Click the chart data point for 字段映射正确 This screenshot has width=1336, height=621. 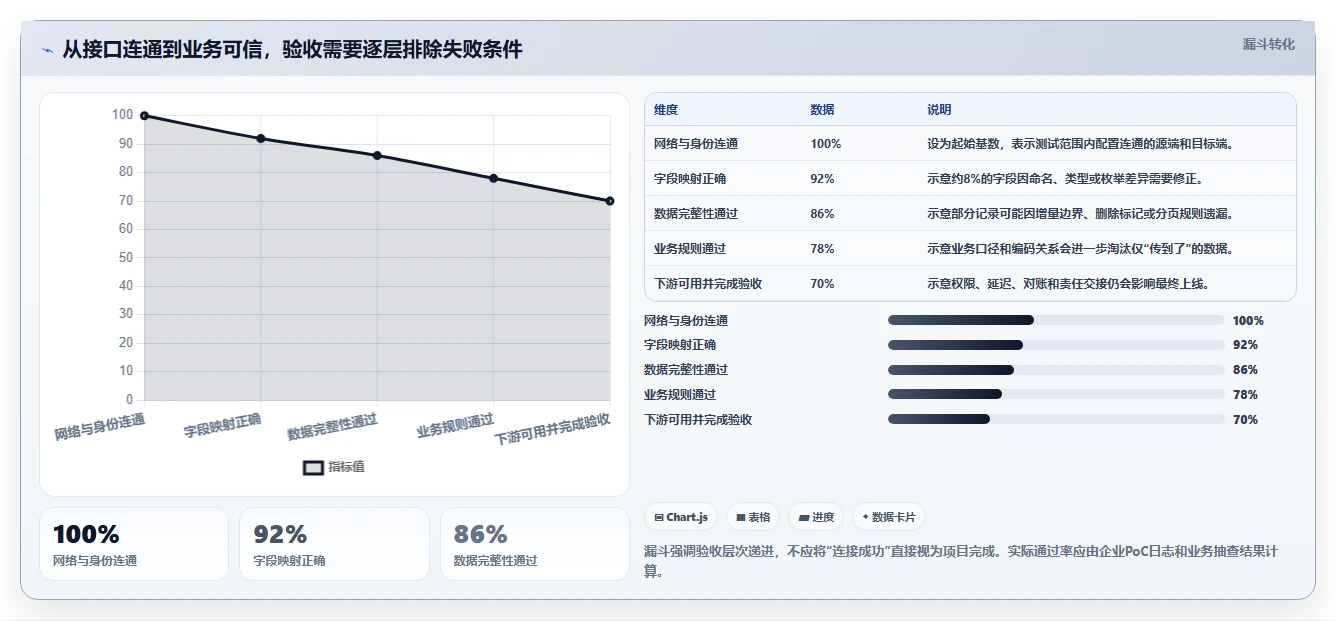(x=261, y=139)
